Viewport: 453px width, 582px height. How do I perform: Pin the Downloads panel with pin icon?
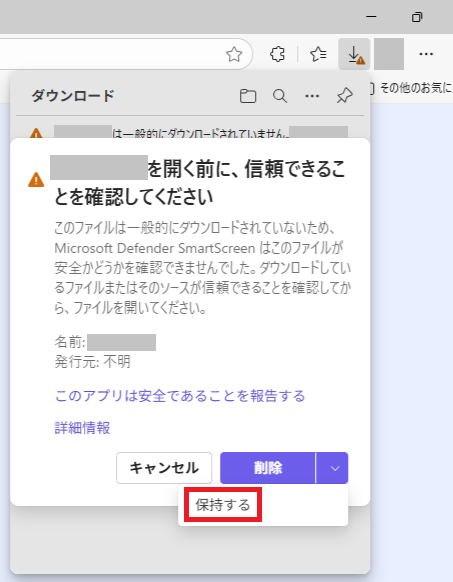pyautogui.click(x=345, y=96)
